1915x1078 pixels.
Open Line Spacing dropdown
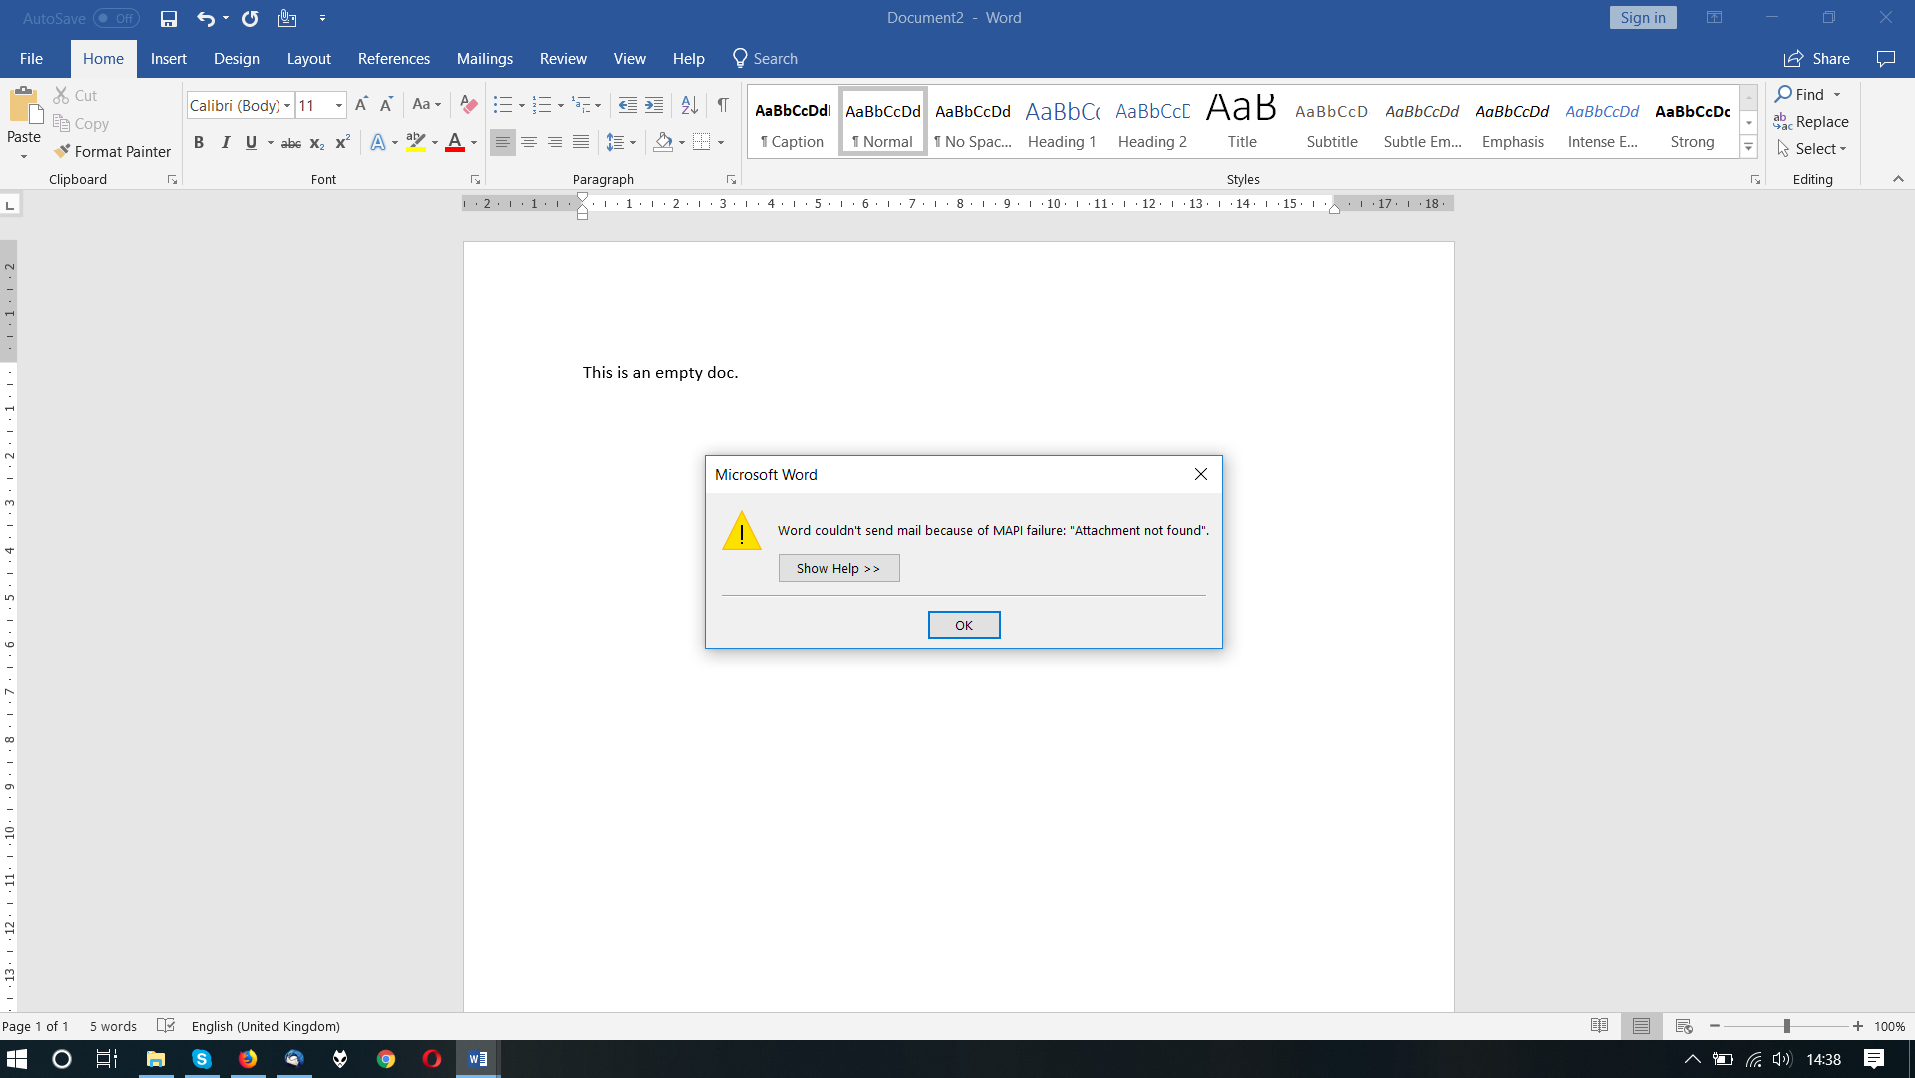click(x=621, y=142)
